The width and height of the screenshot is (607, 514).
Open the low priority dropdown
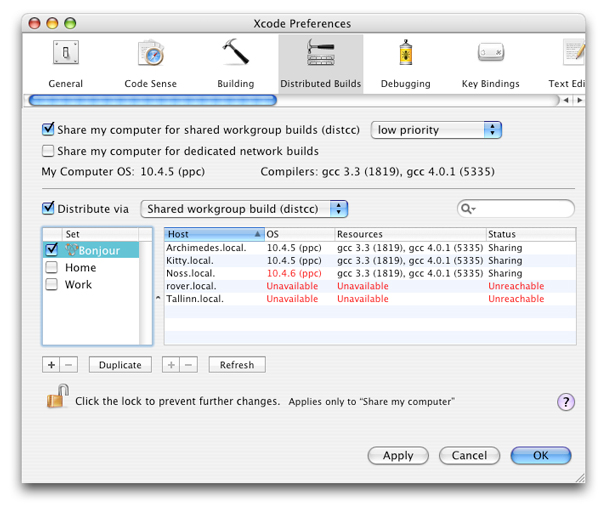pos(436,130)
